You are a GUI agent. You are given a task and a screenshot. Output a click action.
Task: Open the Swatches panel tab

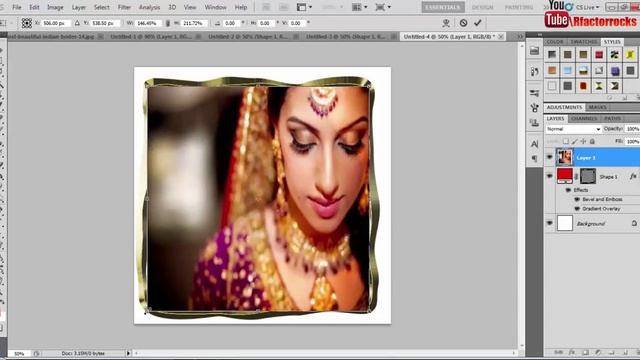point(584,42)
